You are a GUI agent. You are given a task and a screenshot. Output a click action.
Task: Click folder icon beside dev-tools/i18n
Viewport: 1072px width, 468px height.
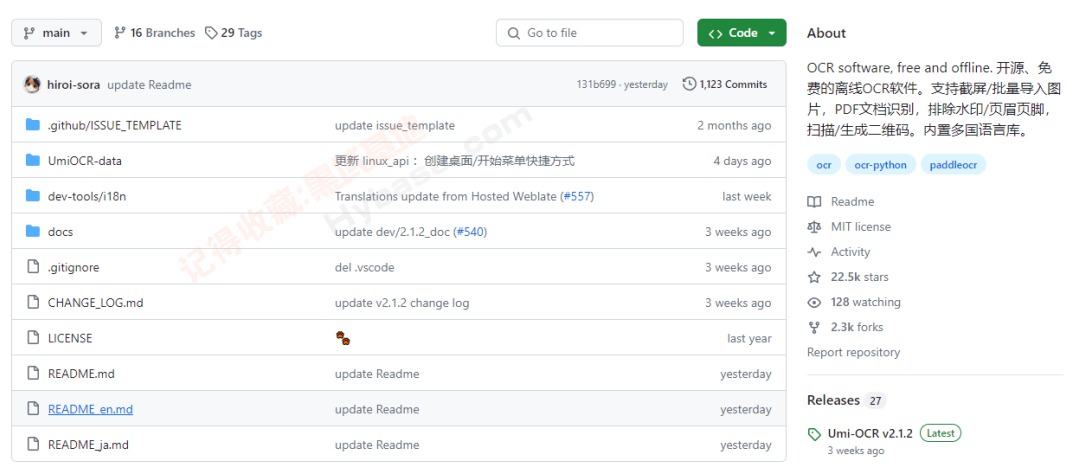(x=33, y=196)
